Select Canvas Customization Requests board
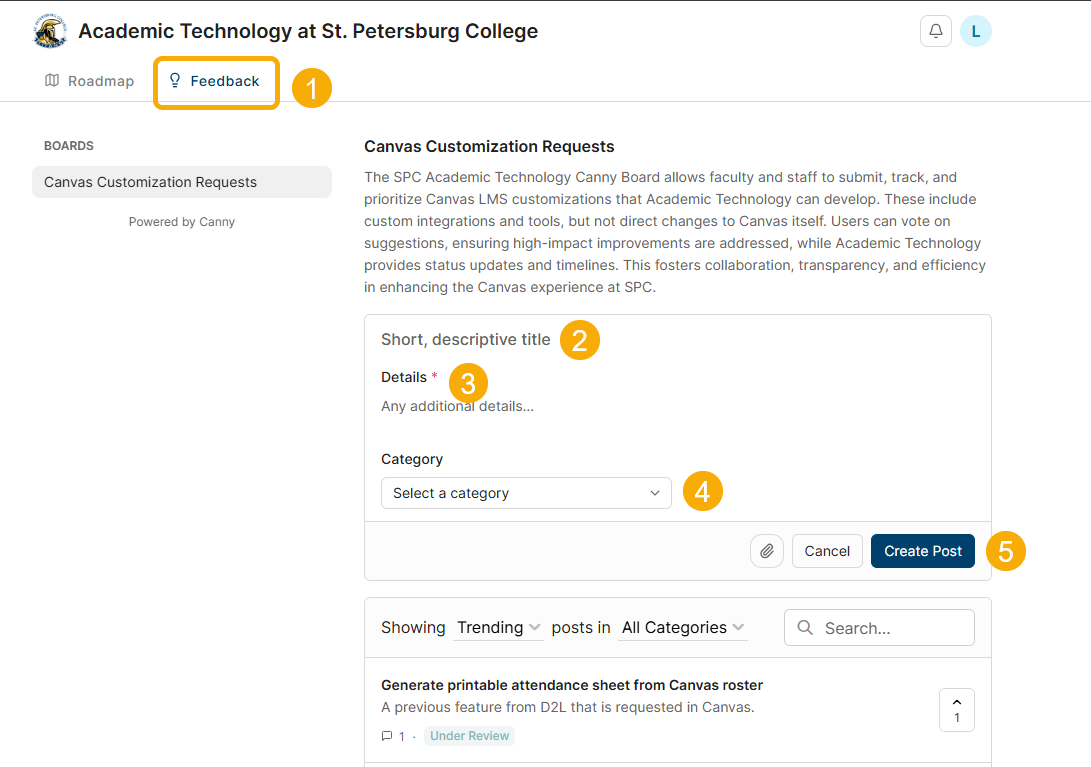The image size is (1091, 767). point(182,182)
